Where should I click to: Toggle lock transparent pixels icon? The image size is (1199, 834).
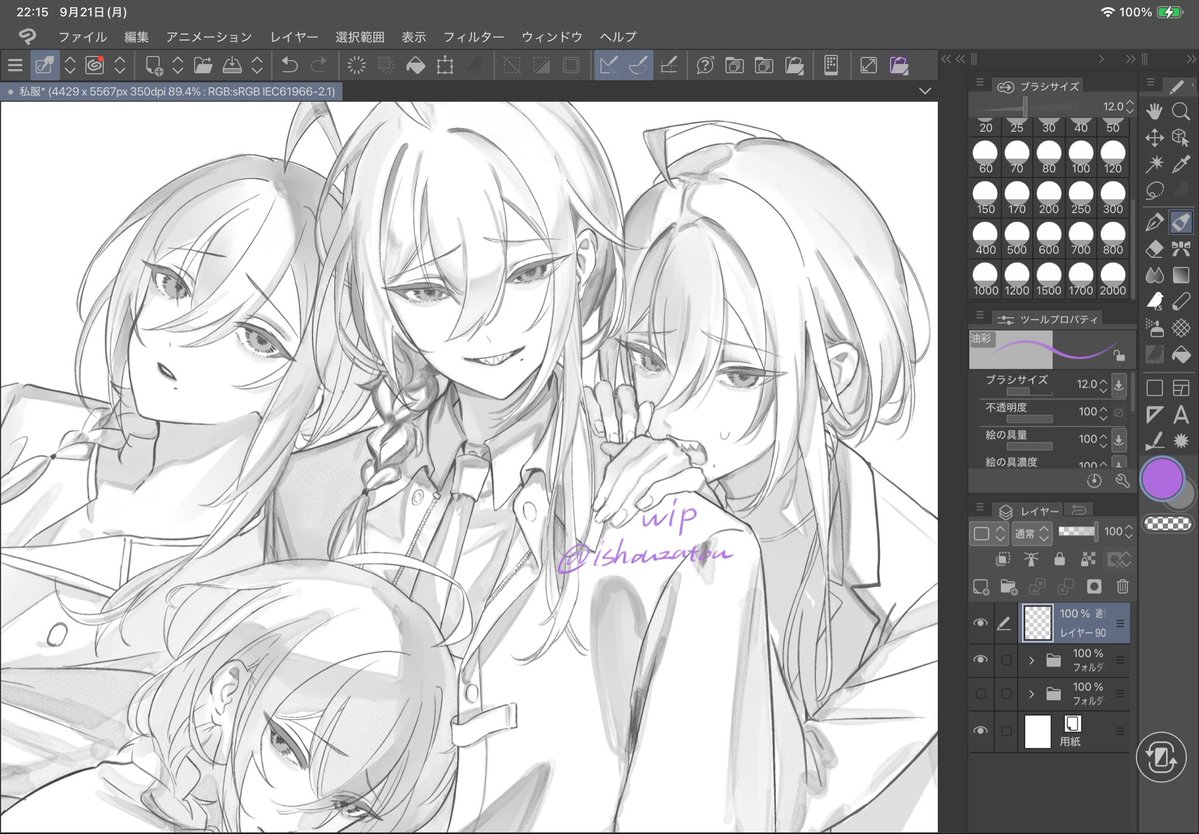1088,560
